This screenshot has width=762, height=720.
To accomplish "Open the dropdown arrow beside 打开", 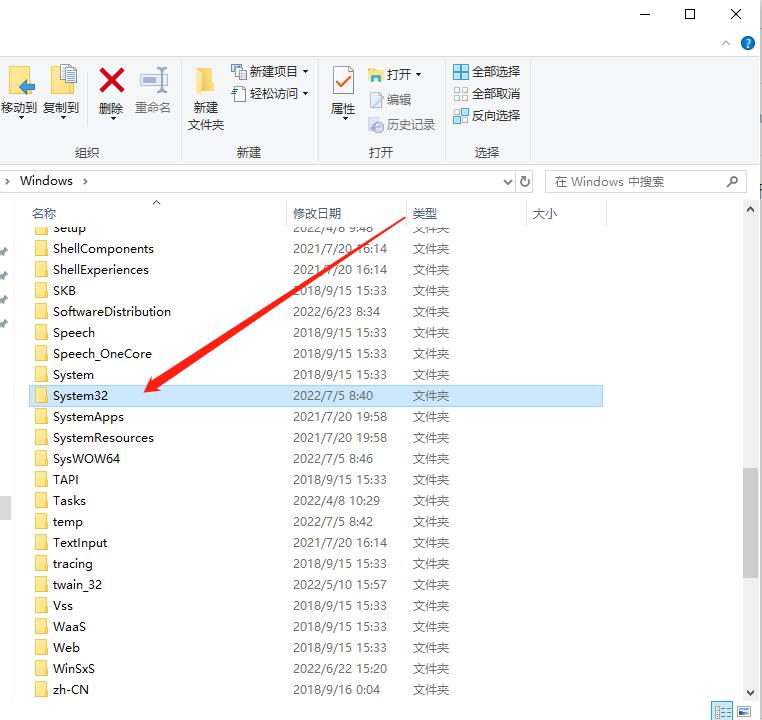I will pos(418,75).
